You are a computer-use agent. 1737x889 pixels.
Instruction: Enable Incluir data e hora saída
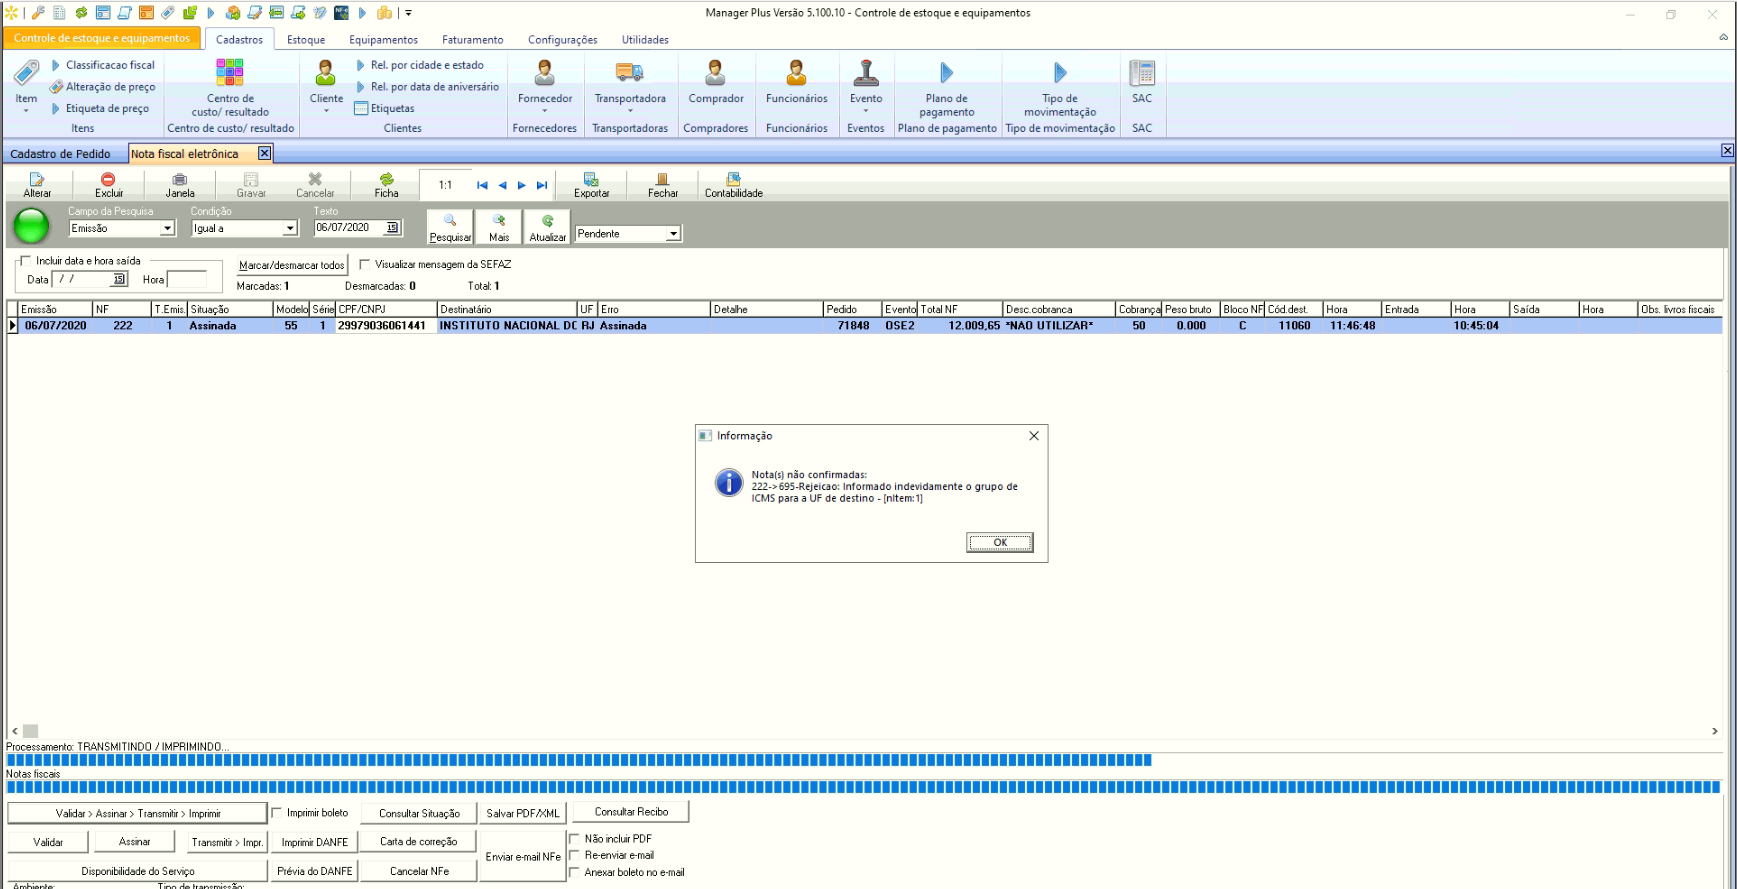[26, 261]
